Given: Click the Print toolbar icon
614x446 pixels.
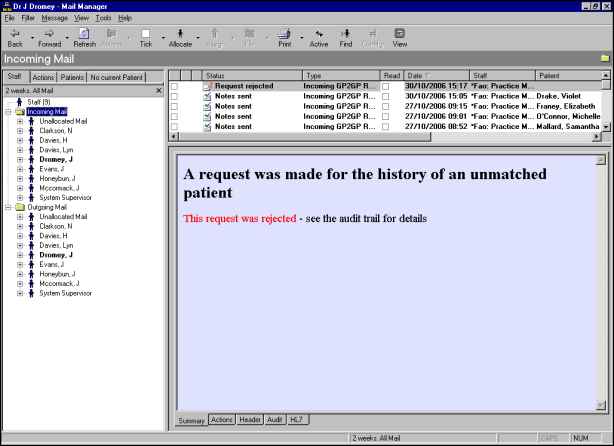Looking at the screenshot, I should point(284,34).
